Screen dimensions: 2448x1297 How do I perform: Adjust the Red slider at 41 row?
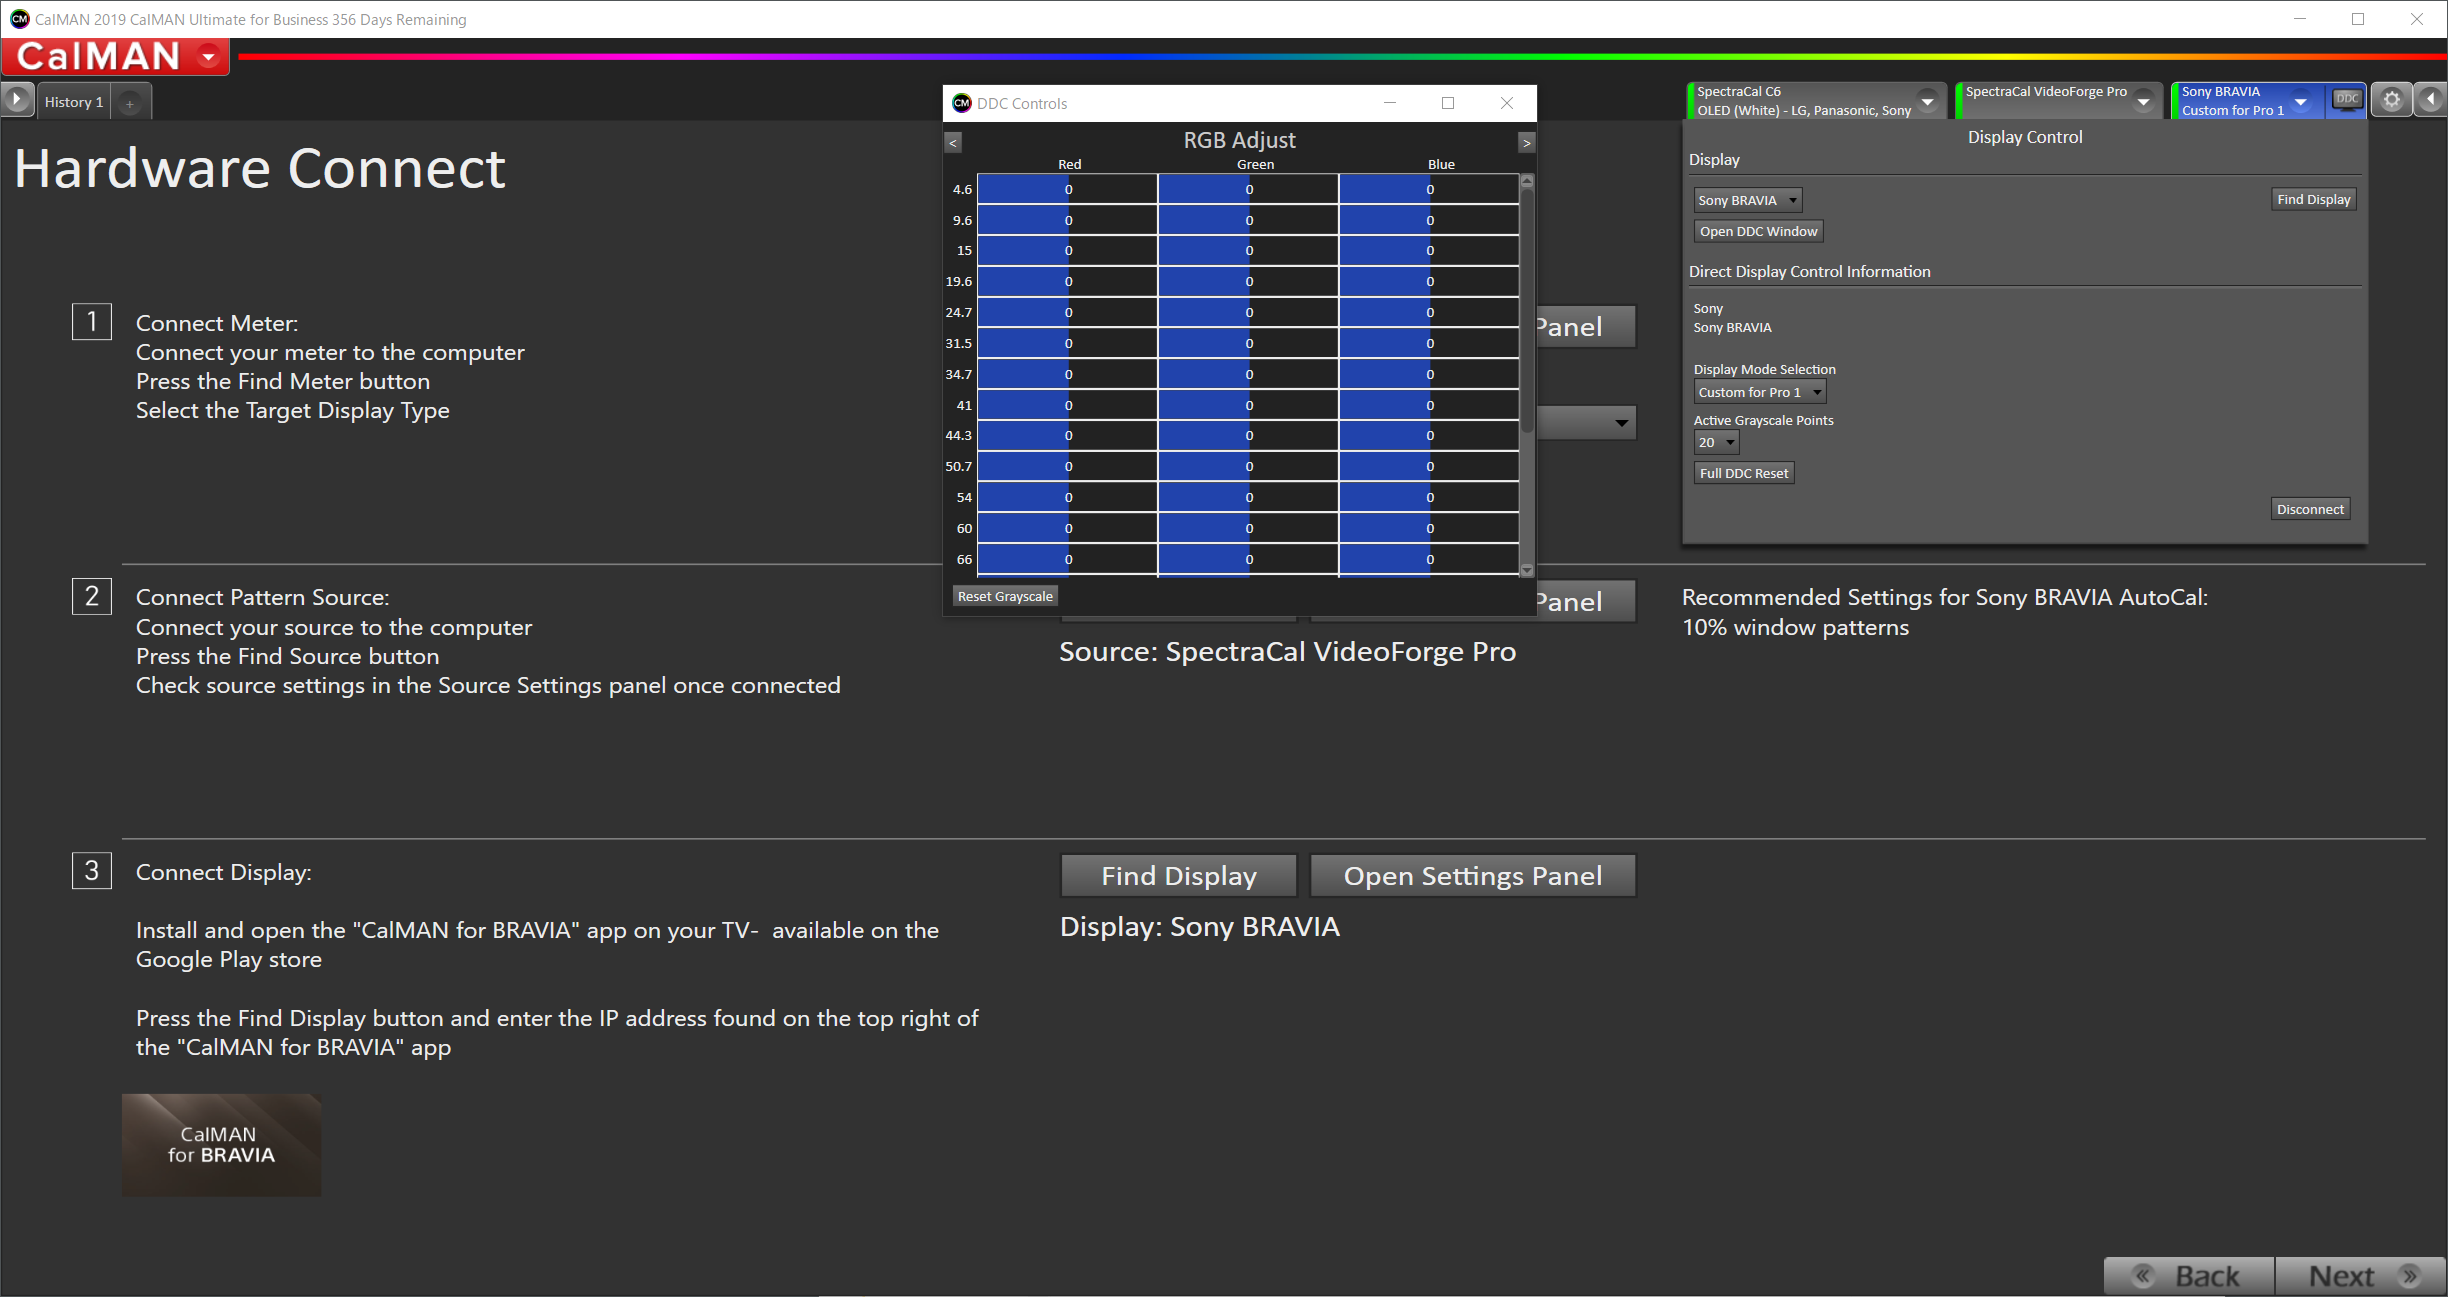pyautogui.click(x=1067, y=405)
